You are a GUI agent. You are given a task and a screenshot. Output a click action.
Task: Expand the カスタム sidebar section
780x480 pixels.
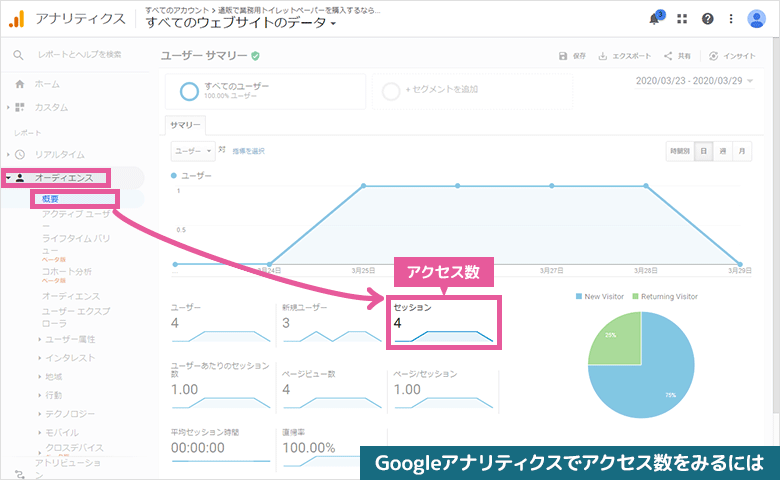coord(8,107)
